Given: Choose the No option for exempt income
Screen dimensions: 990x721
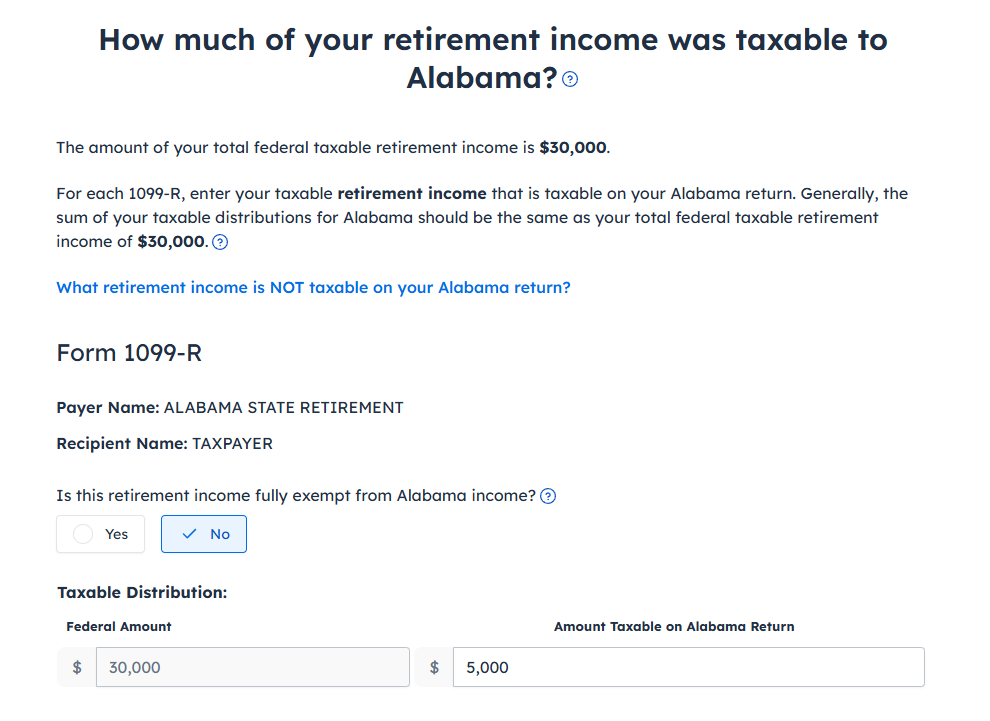Looking at the screenshot, I should pyautogui.click(x=204, y=534).
